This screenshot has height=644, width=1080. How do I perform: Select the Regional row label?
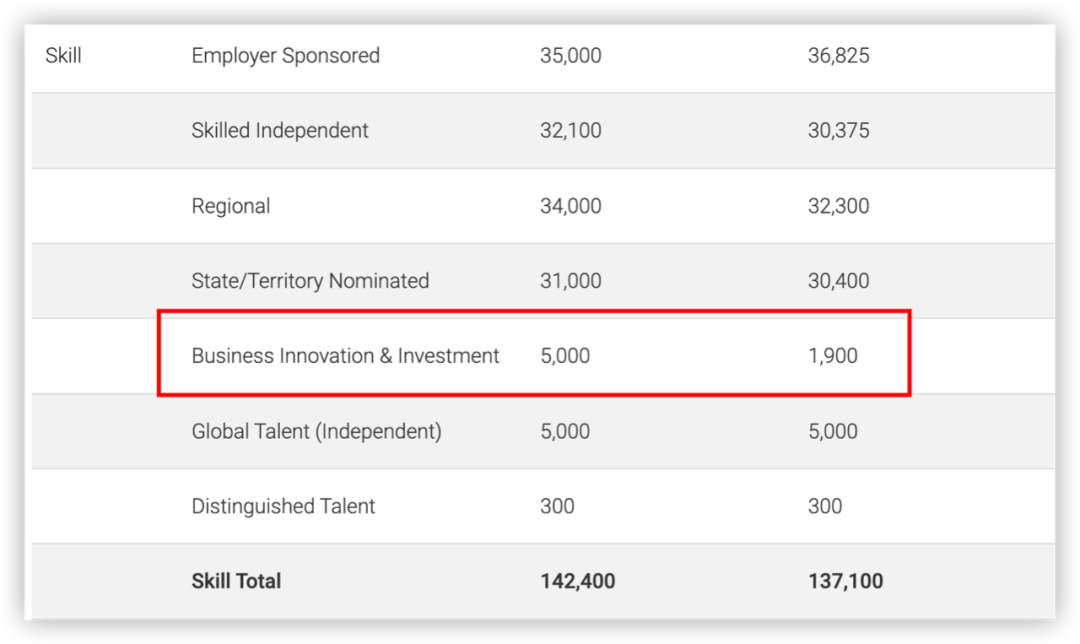coord(231,206)
